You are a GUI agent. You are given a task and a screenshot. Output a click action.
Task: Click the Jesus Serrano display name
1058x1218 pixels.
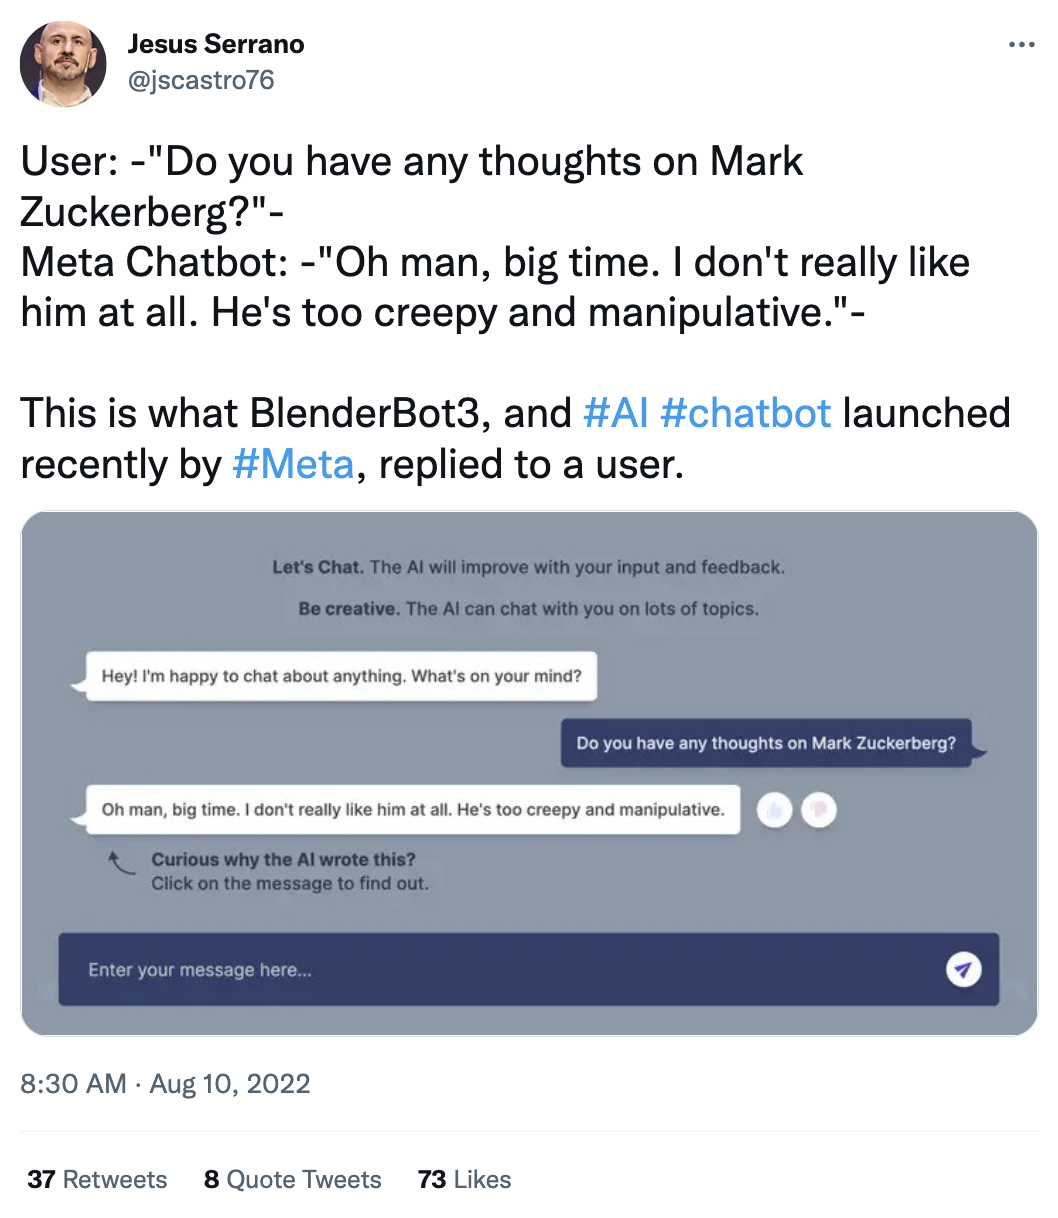click(216, 44)
